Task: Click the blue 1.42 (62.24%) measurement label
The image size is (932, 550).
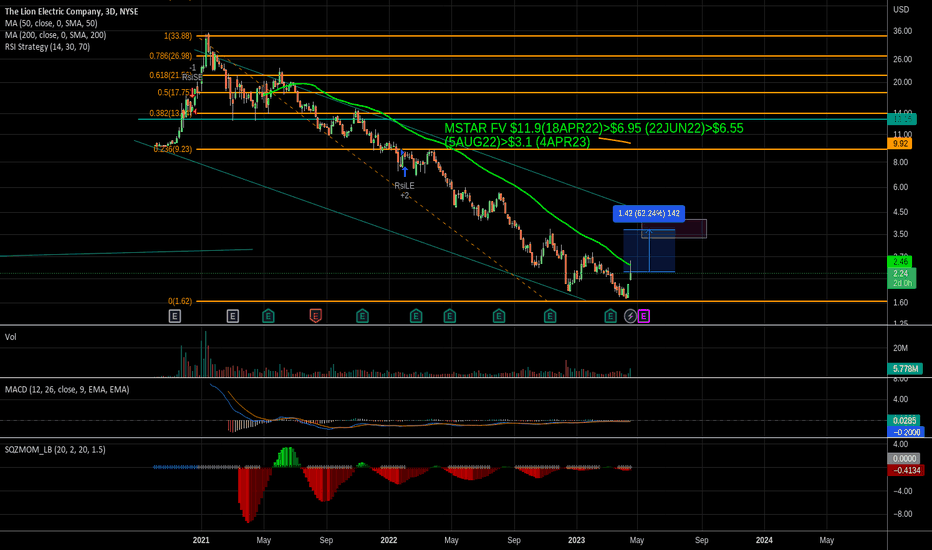Action: 649,213
